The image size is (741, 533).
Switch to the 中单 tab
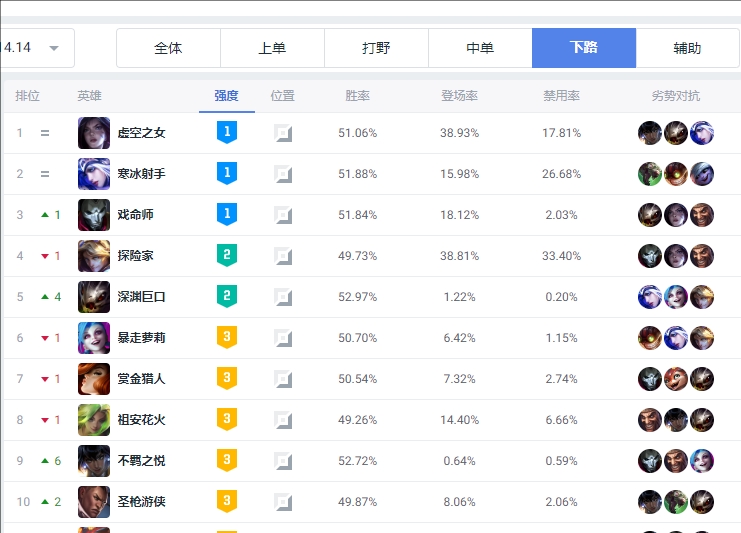(x=480, y=48)
